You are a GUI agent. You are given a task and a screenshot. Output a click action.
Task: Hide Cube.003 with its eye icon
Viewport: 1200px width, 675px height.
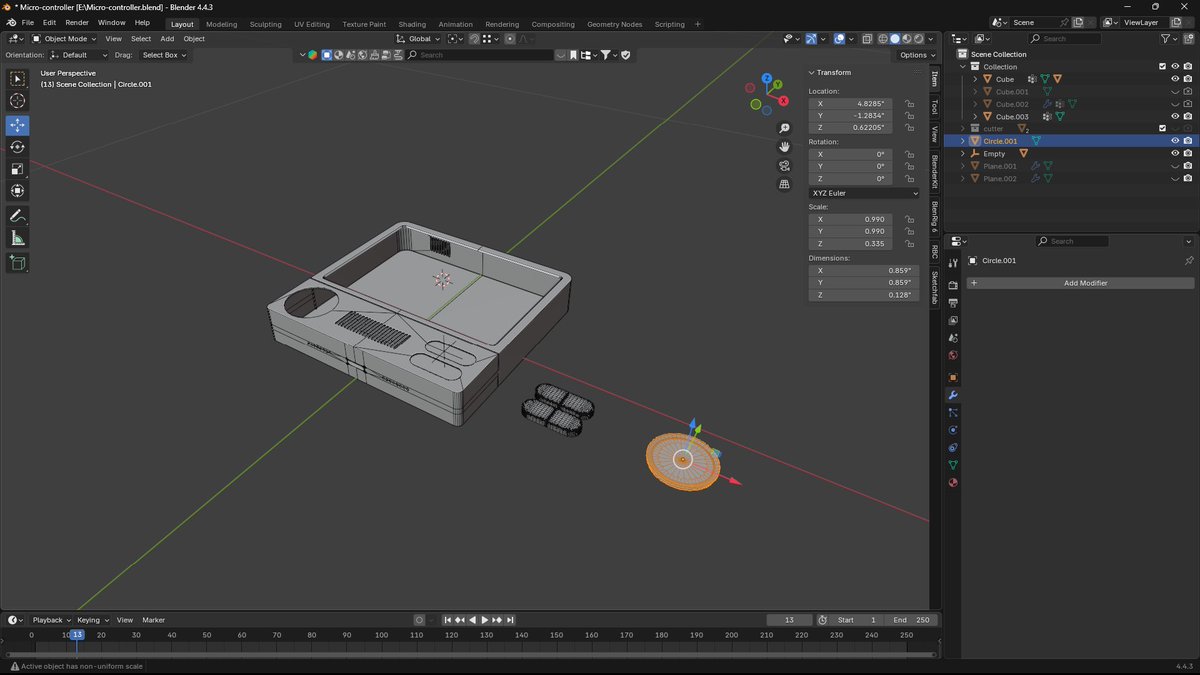[1175, 117]
